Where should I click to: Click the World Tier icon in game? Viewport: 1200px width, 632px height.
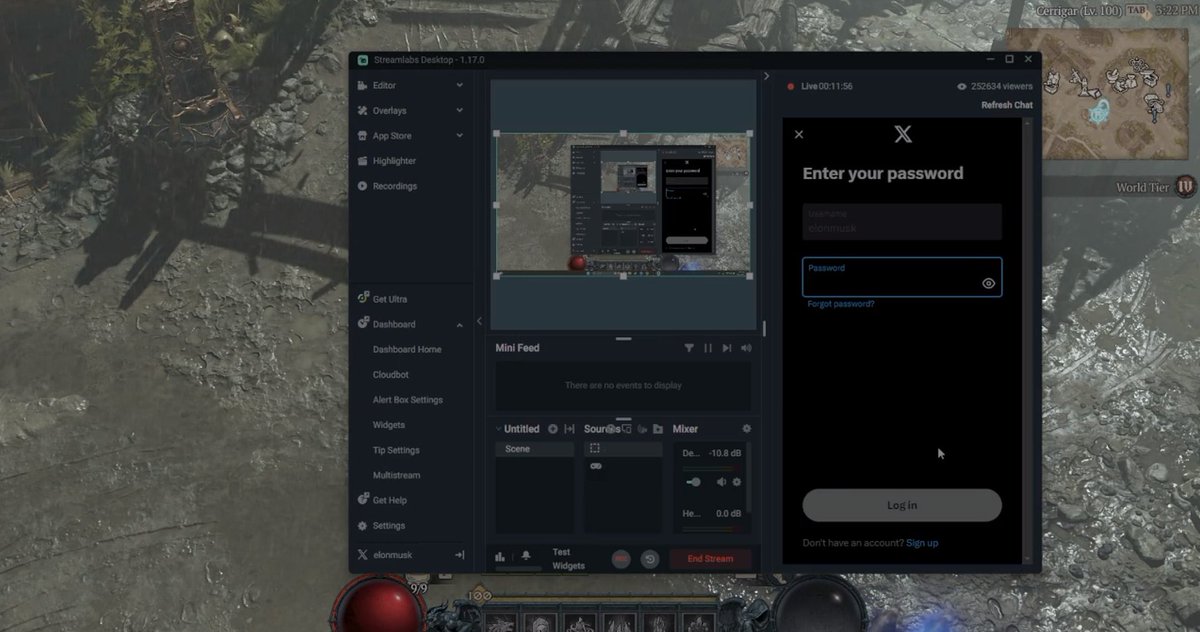tap(1186, 186)
